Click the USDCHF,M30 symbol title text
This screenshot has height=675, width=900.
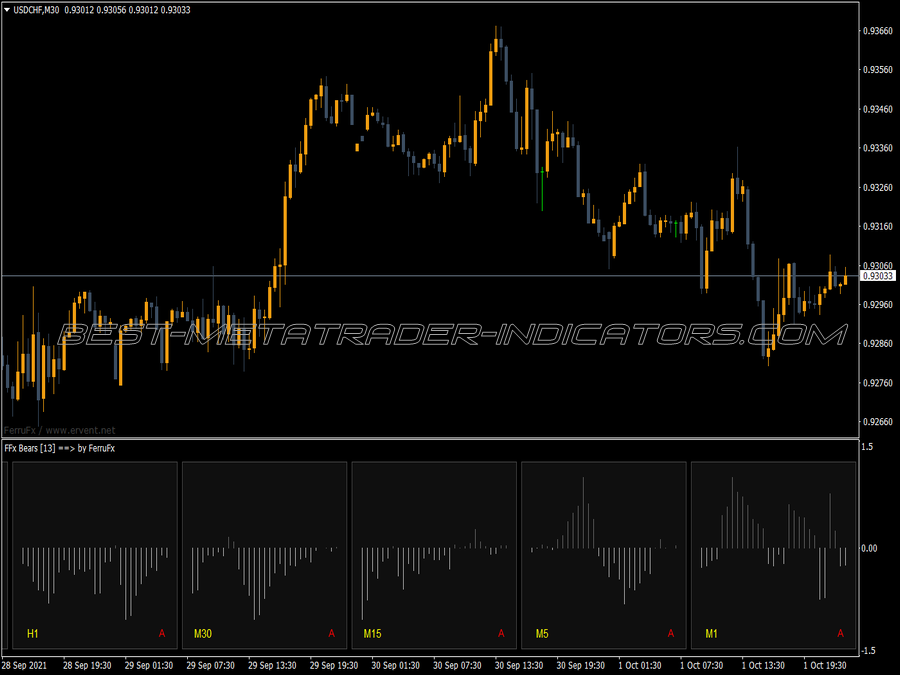36,10
